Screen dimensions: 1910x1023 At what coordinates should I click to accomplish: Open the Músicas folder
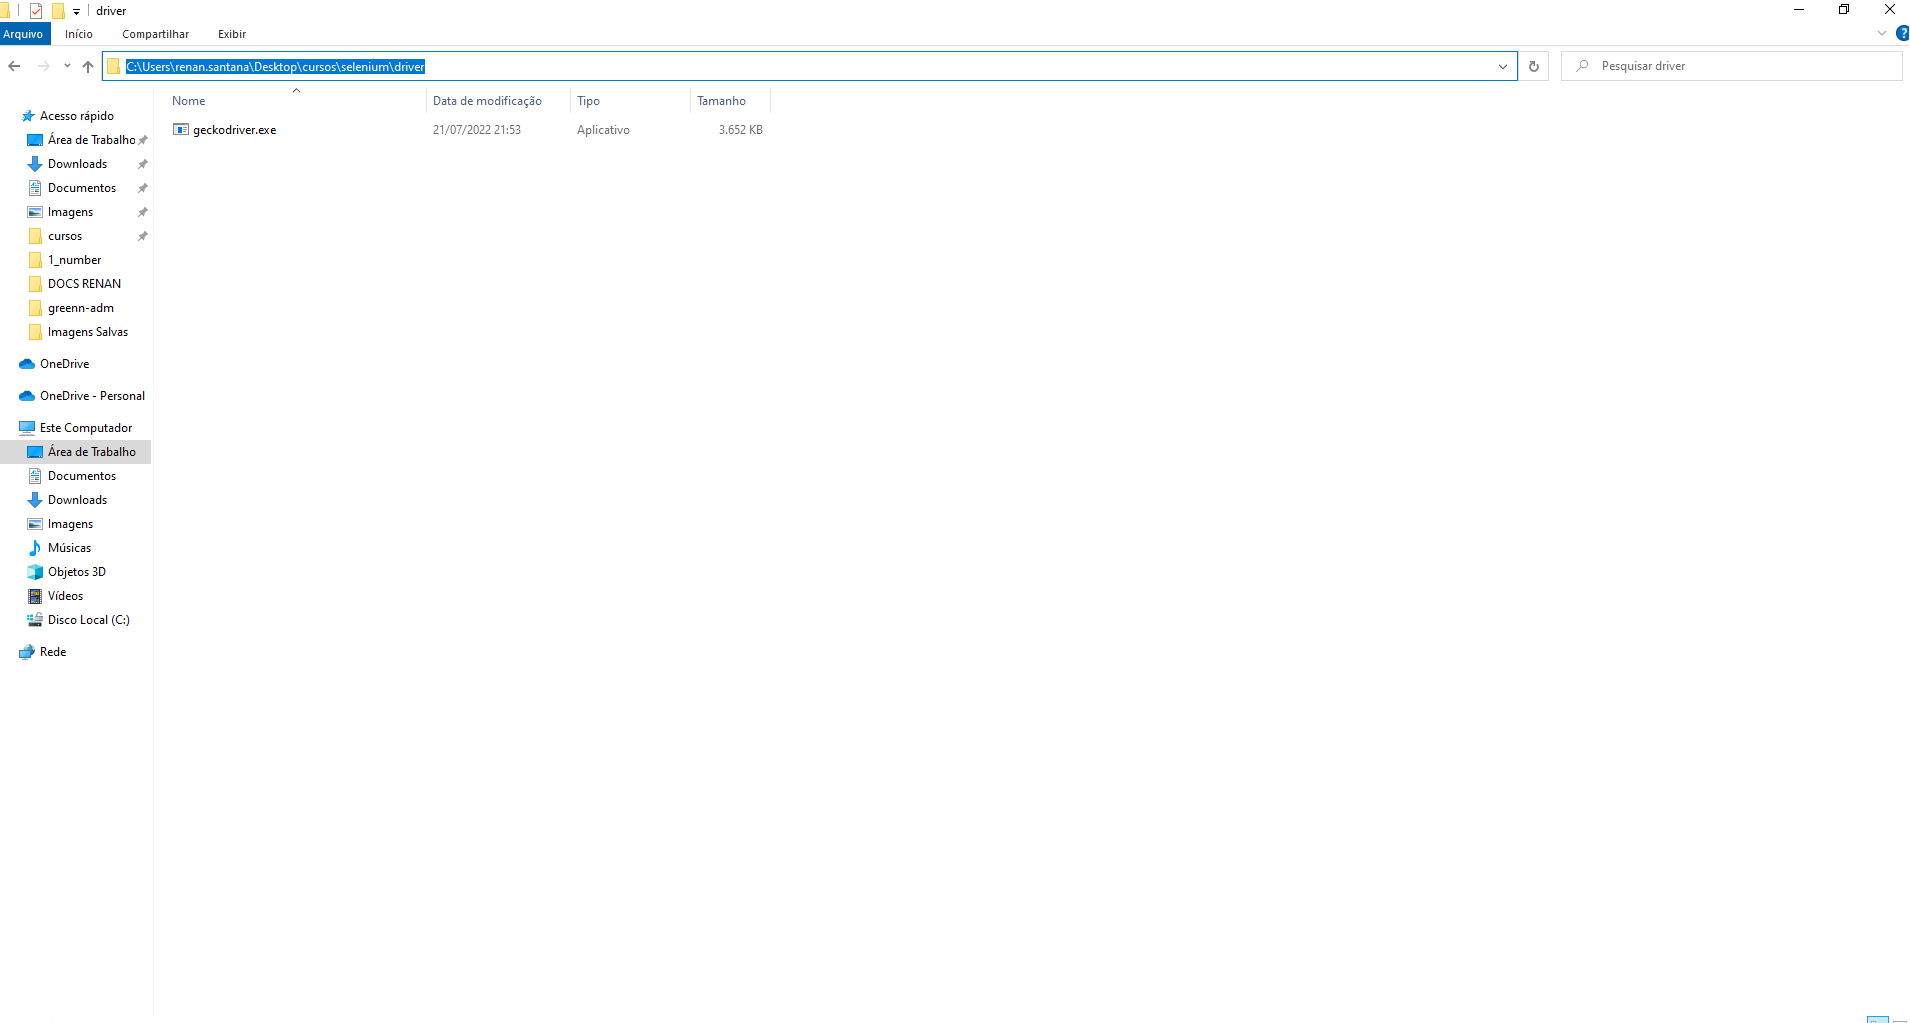point(69,548)
